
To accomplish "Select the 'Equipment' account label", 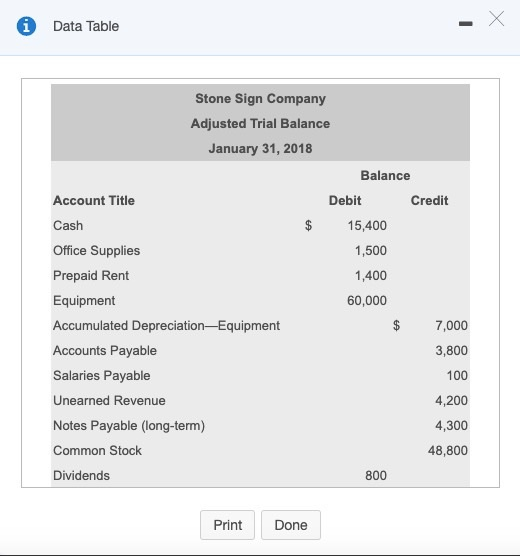I will coord(84,301).
